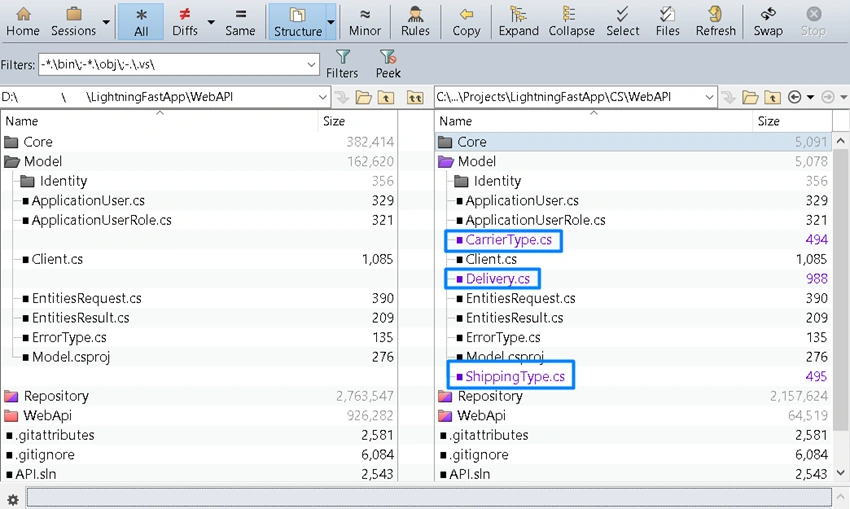Go up one level on both sides
The height and width of the screenshot is (509, 850).
pyautogui.click(x=415, y=97)
